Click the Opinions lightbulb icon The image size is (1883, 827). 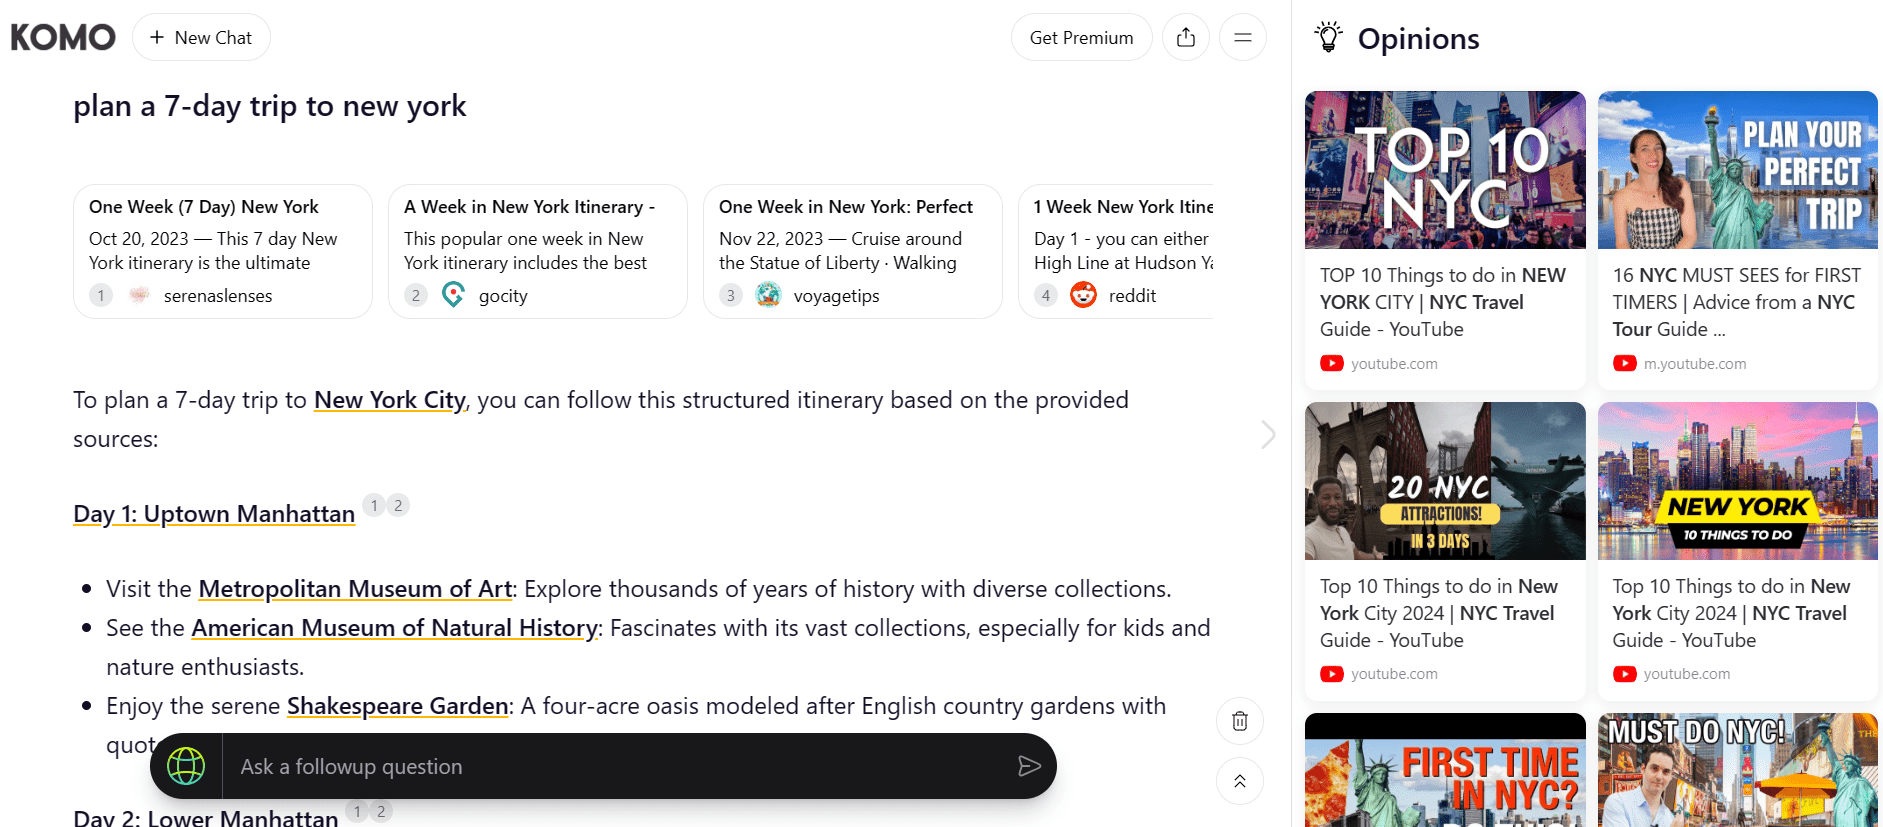(1328, 38)
